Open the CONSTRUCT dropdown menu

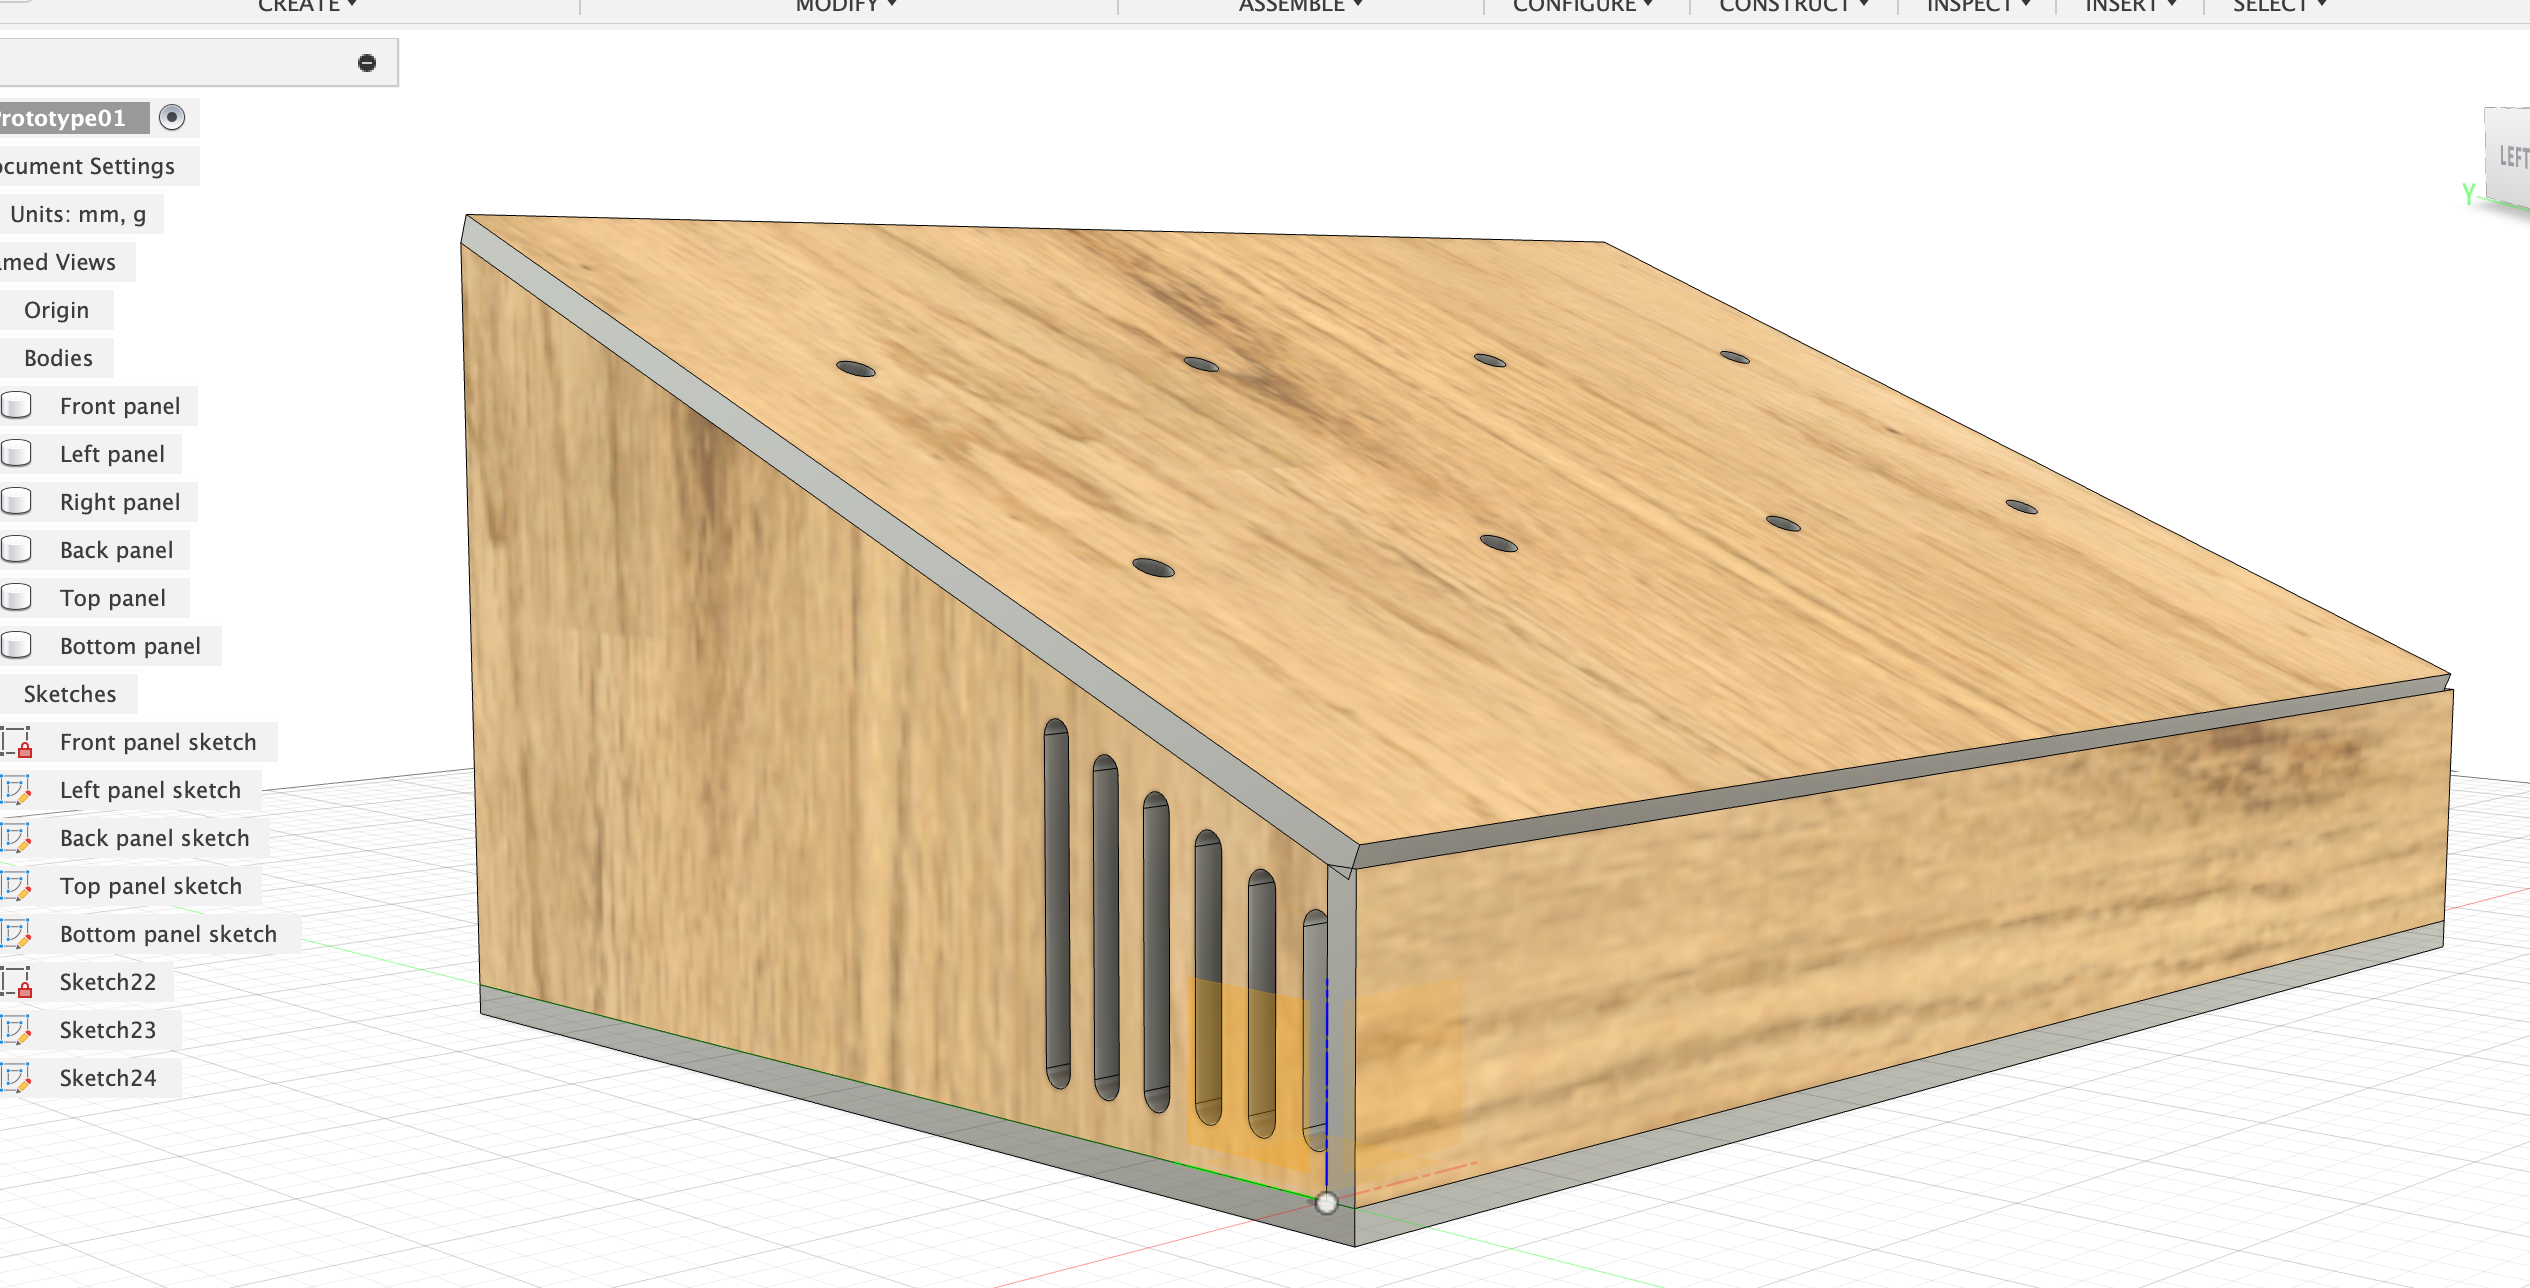pyautogui.click(x=1793, y=6)
